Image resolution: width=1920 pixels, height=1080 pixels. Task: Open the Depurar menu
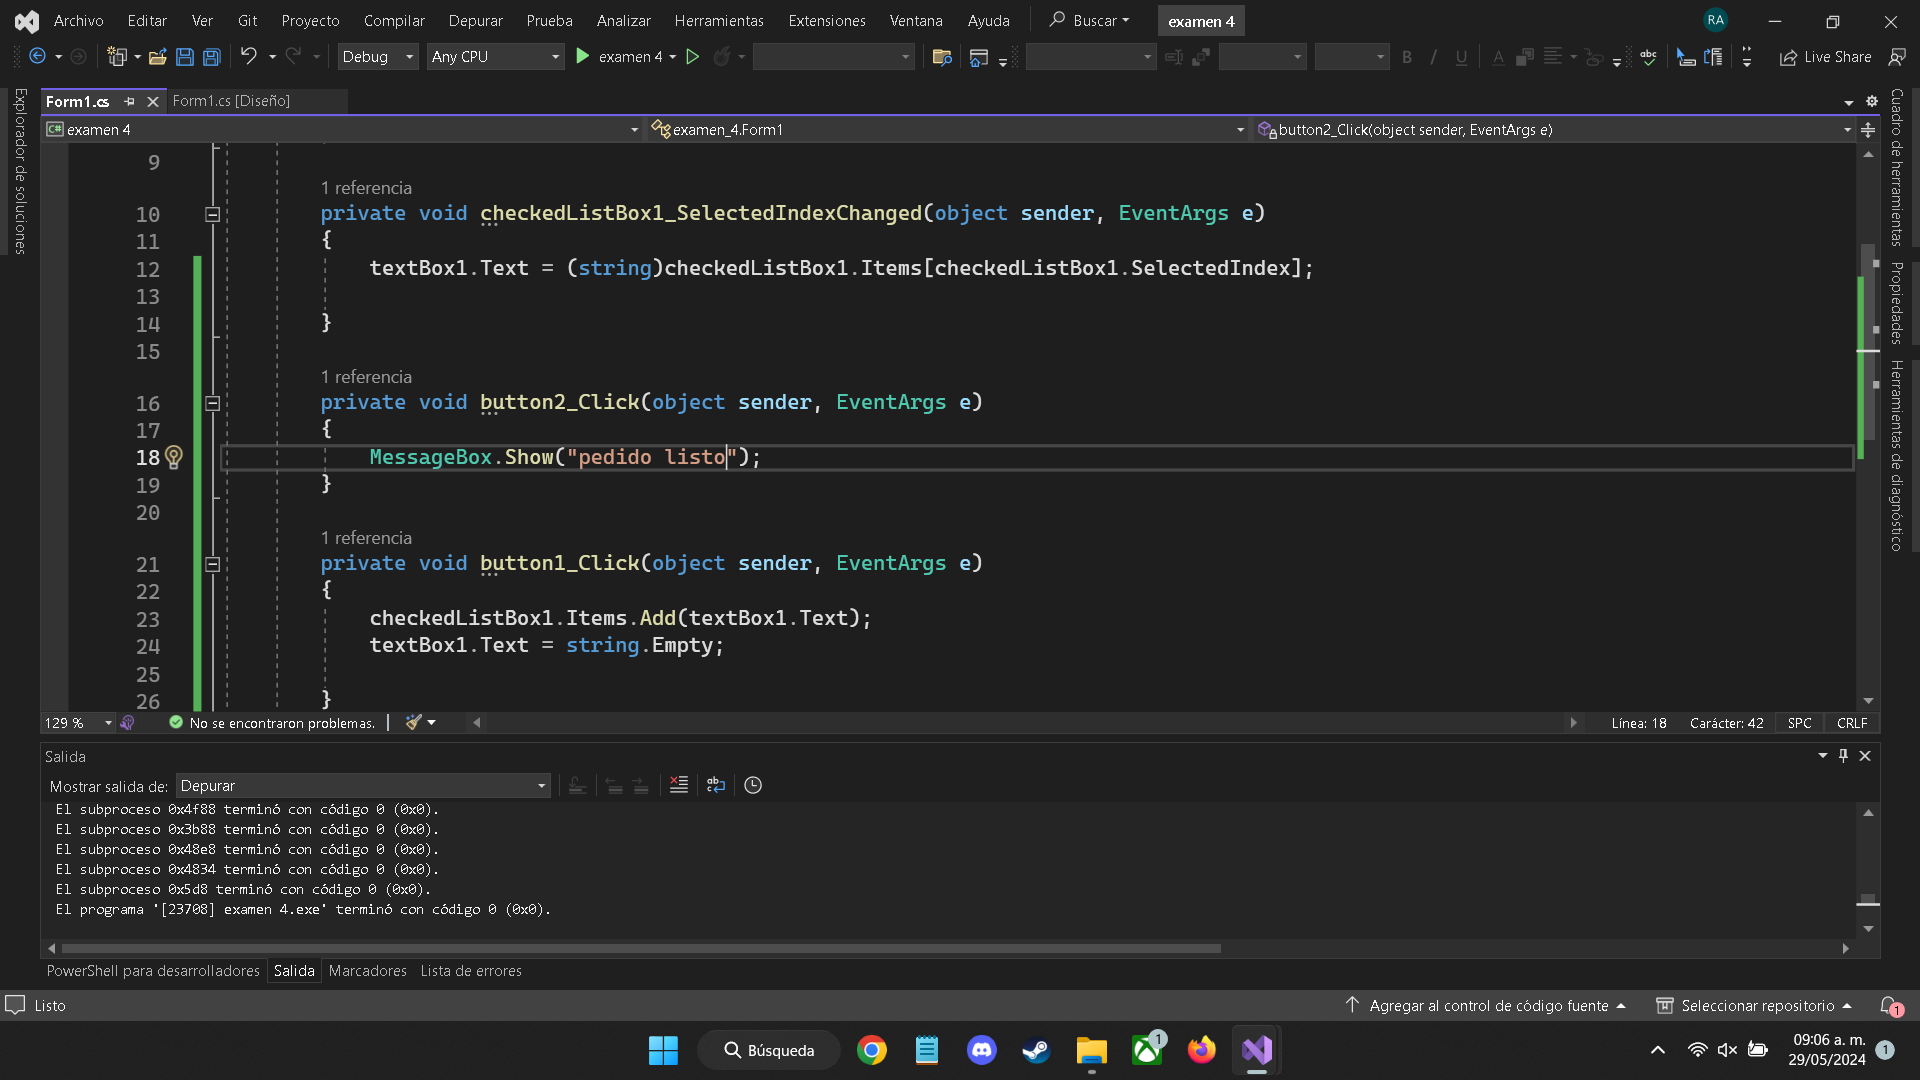click(475, 20)
